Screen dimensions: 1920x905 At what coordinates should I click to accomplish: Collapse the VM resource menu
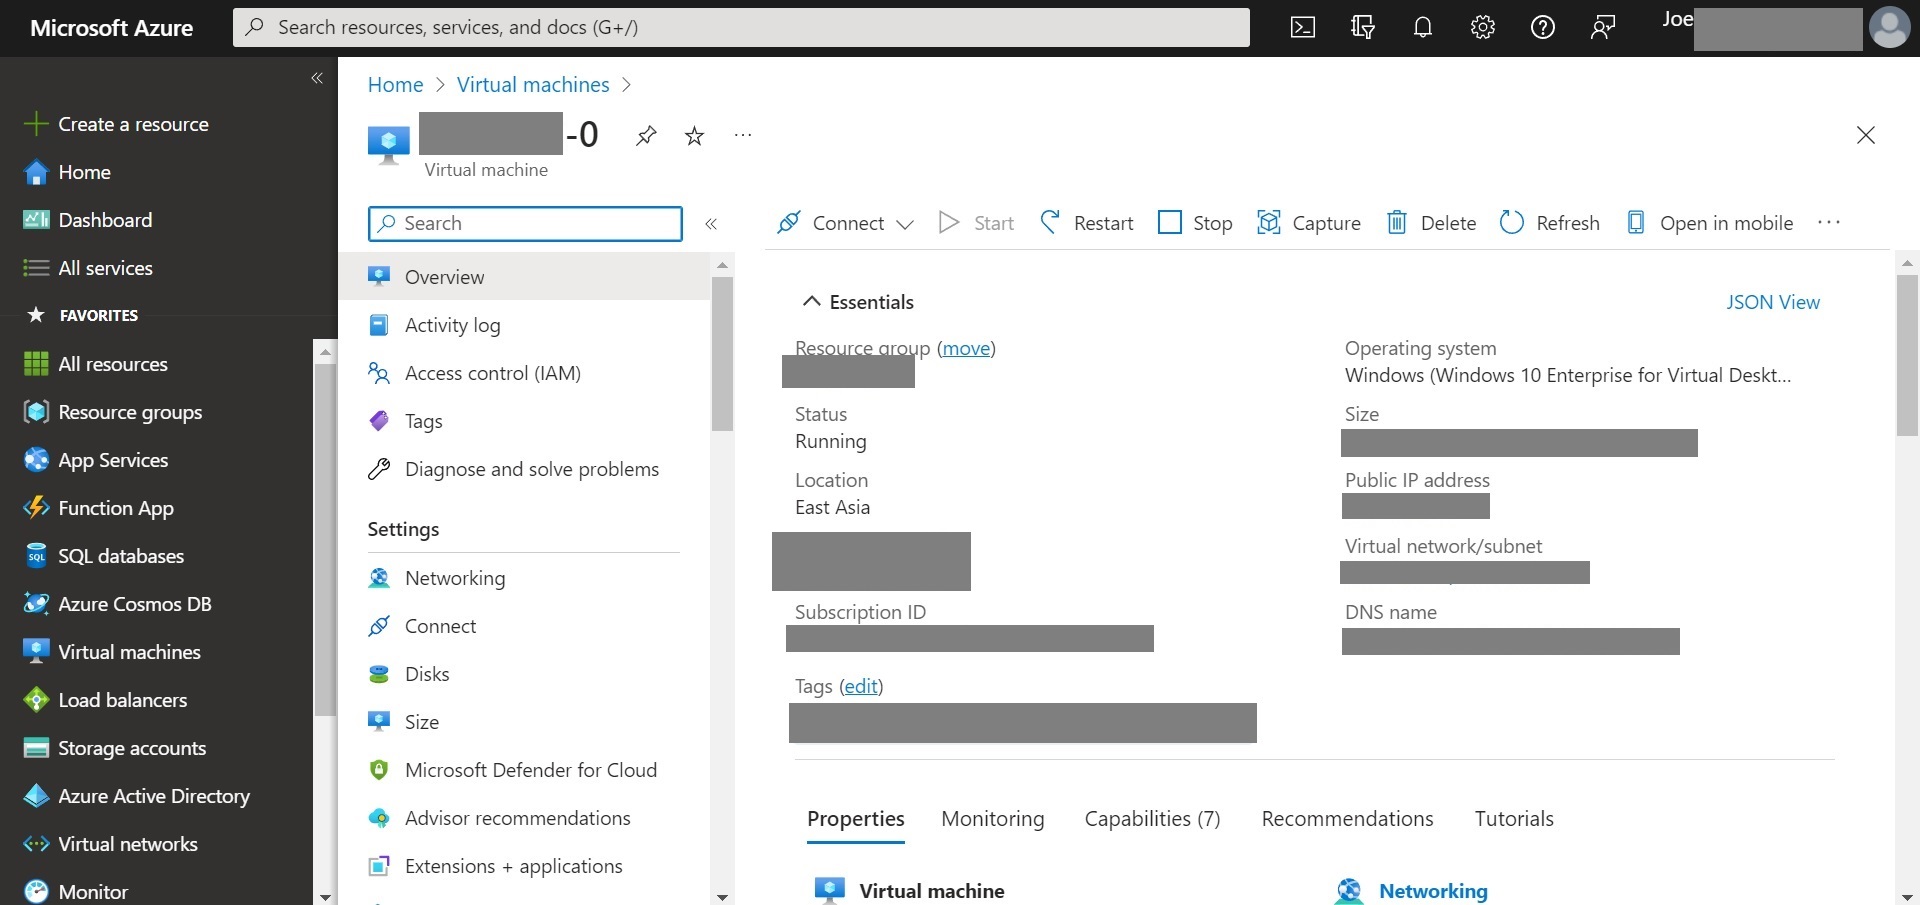tap(711, 224)
